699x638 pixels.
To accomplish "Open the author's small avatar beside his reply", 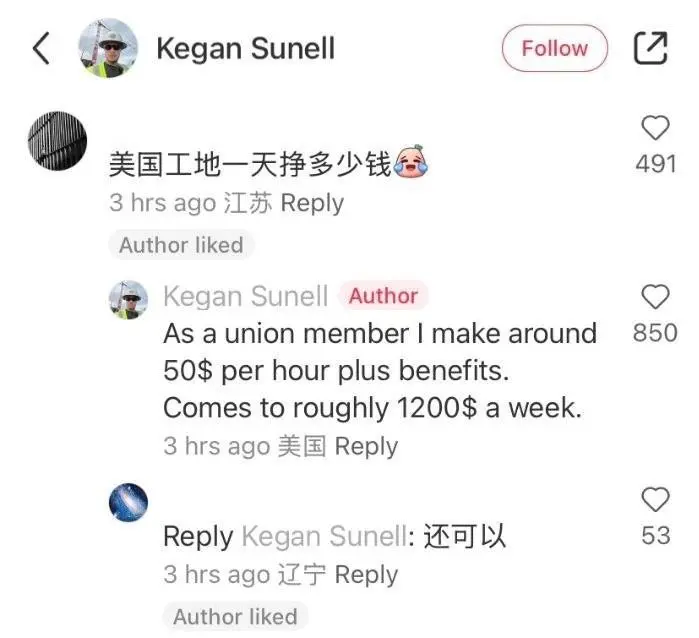I will (128, 300).
